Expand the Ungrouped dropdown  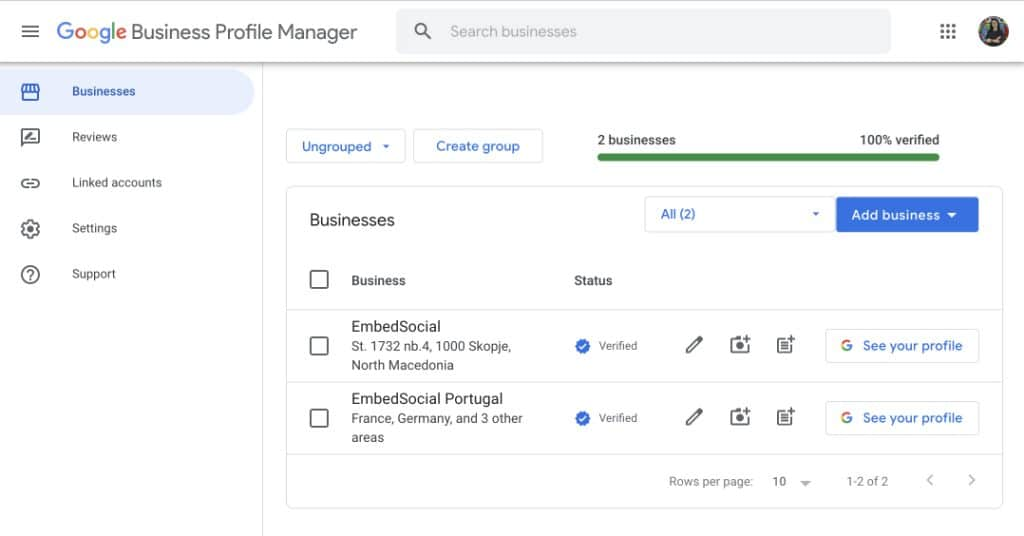click(x=345, y=146)
